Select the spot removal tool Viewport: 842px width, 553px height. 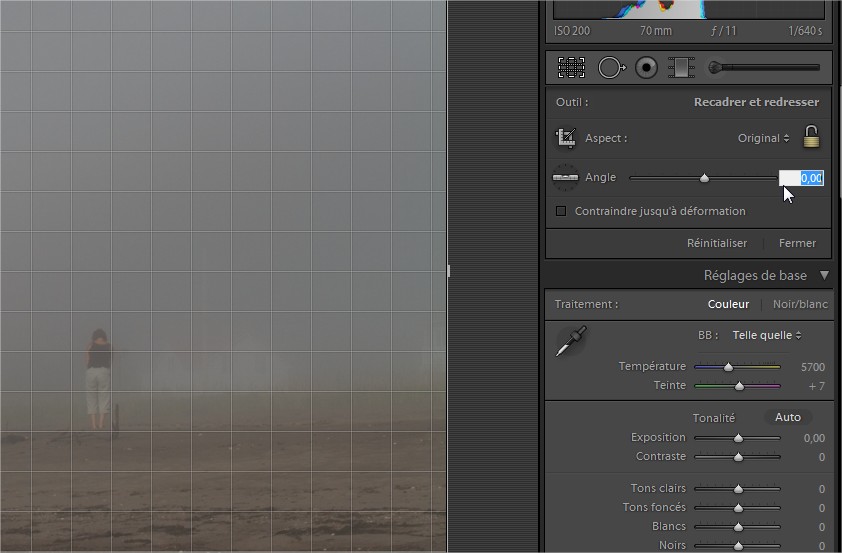611,68
